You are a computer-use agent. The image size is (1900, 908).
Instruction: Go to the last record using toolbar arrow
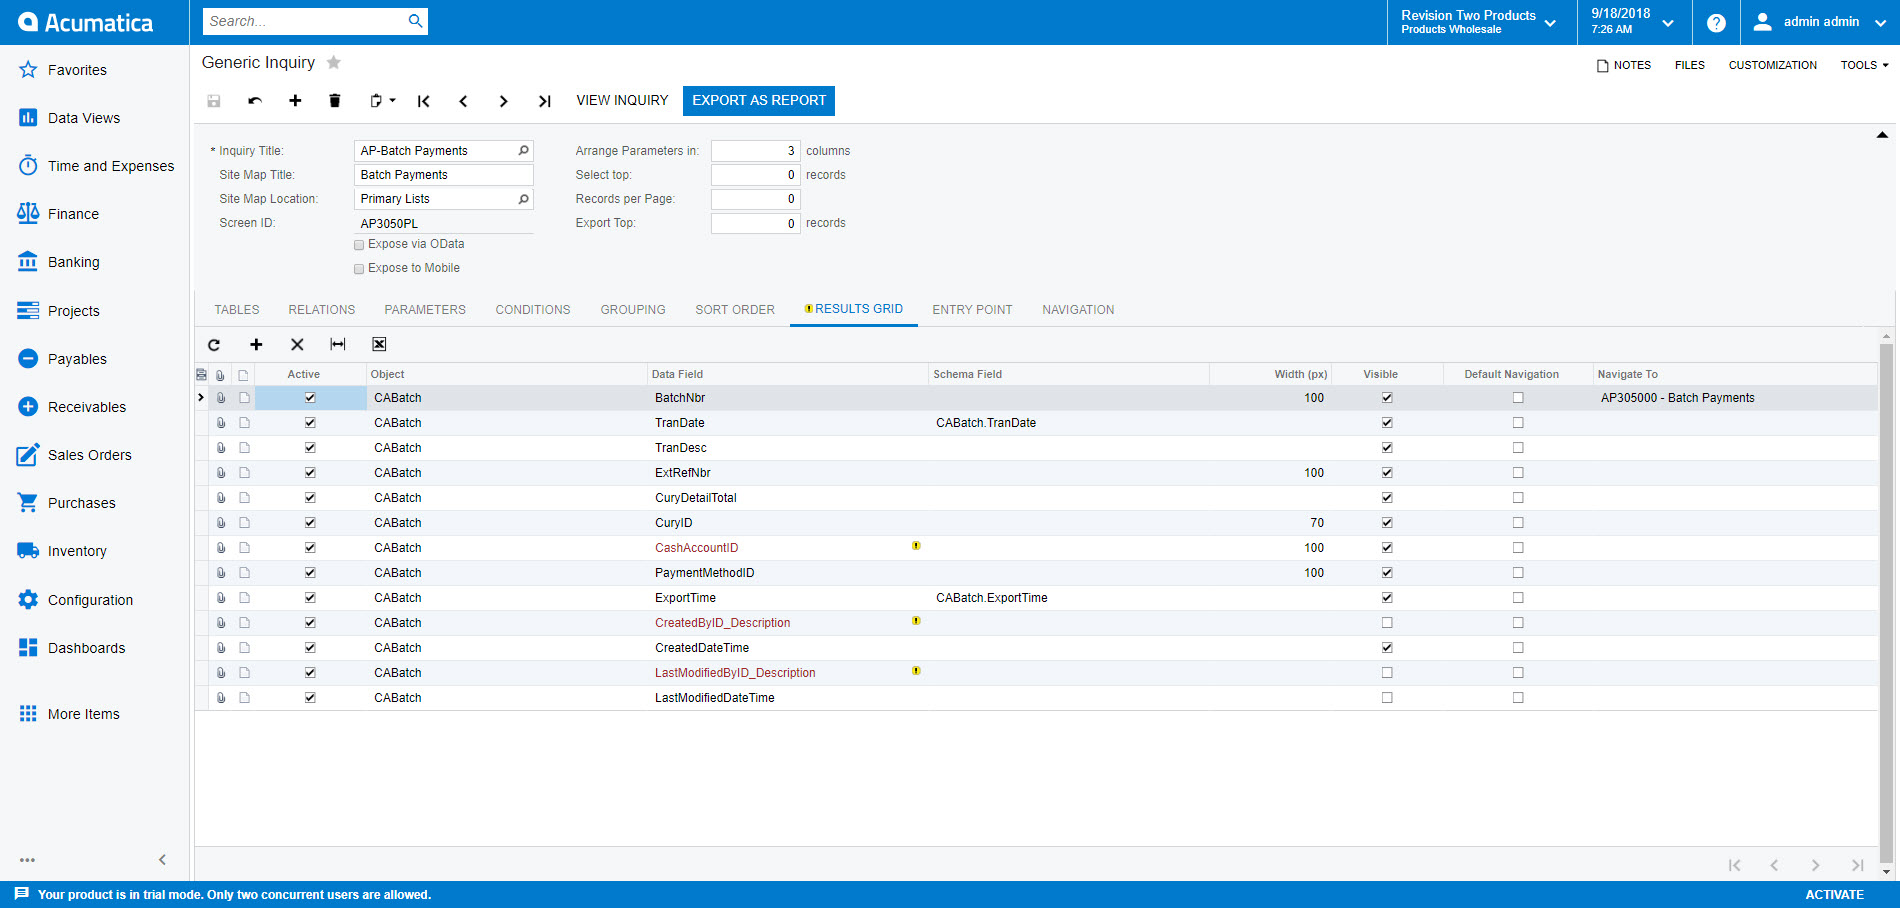tap(544, 101)
